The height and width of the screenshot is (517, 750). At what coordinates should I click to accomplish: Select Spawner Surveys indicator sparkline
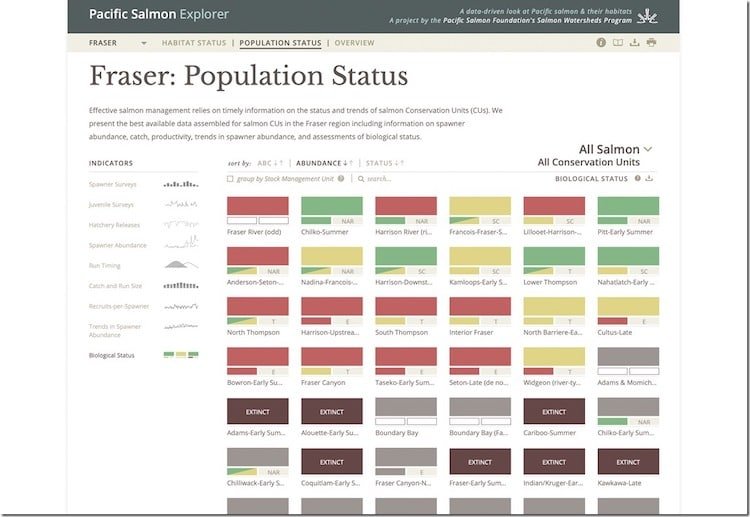point(181,184)
